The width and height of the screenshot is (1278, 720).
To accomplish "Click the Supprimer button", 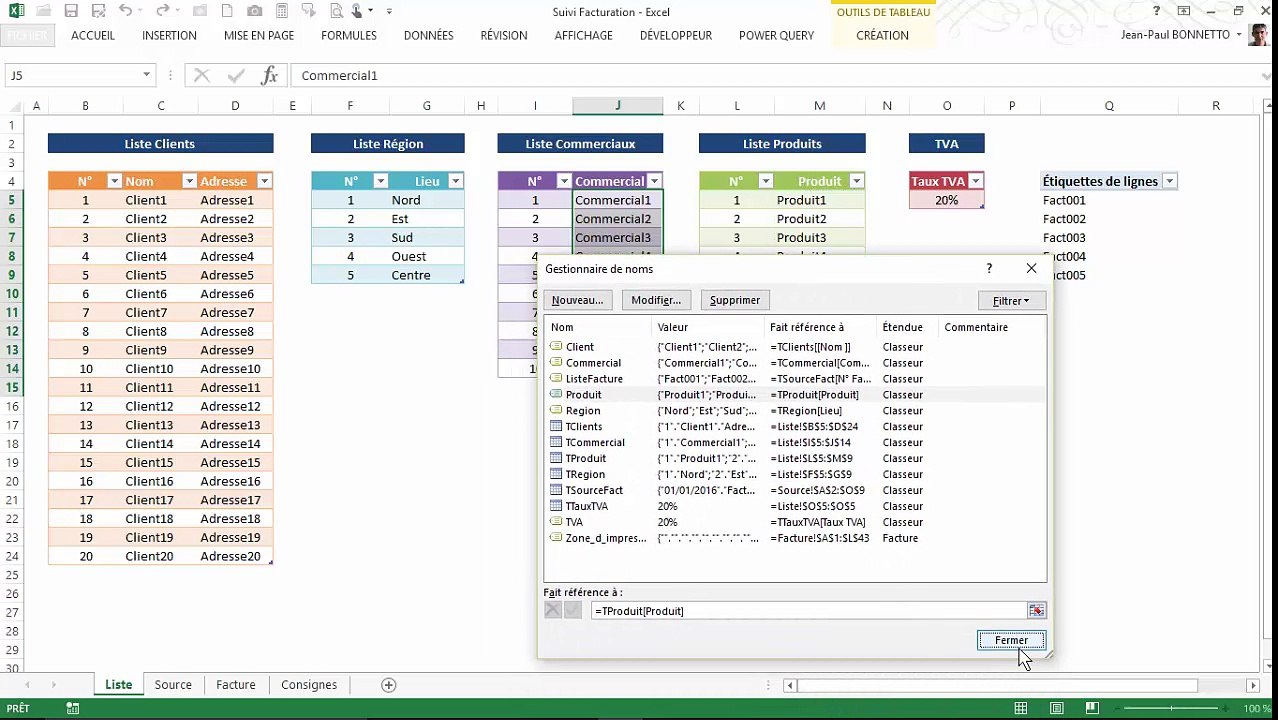I will (735, 300).
